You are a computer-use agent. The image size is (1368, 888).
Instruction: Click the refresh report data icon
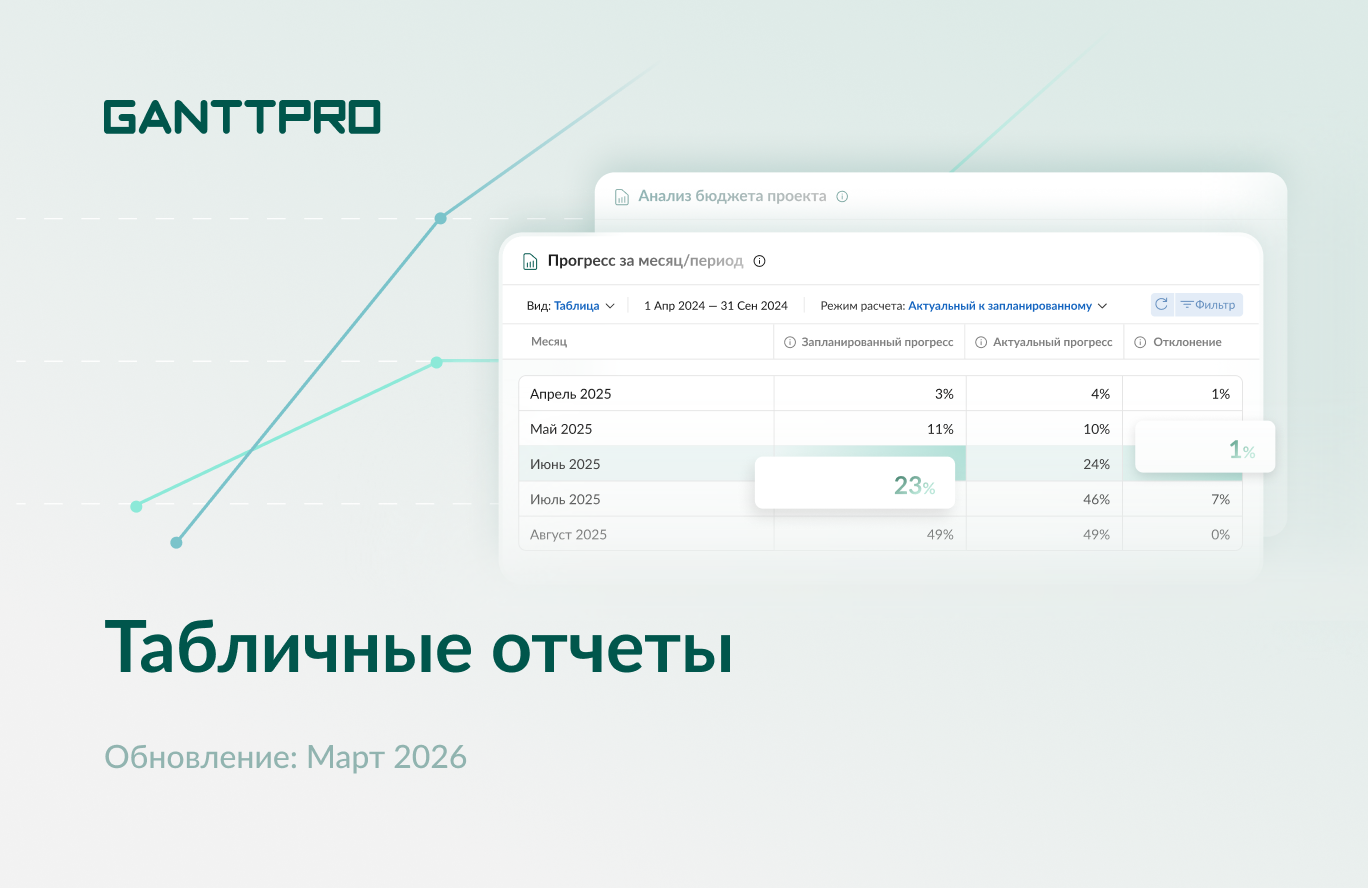click(x=1161, y=304)
